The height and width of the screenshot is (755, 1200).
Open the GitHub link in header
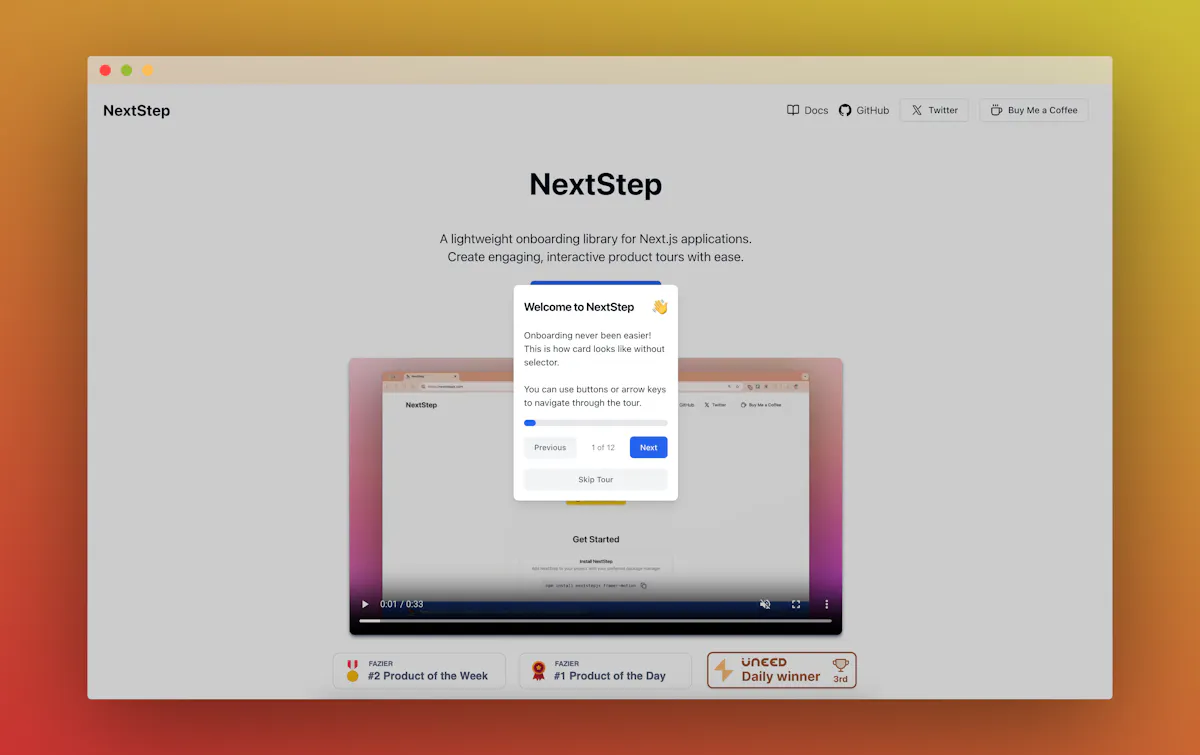click(x=863, y=110)
